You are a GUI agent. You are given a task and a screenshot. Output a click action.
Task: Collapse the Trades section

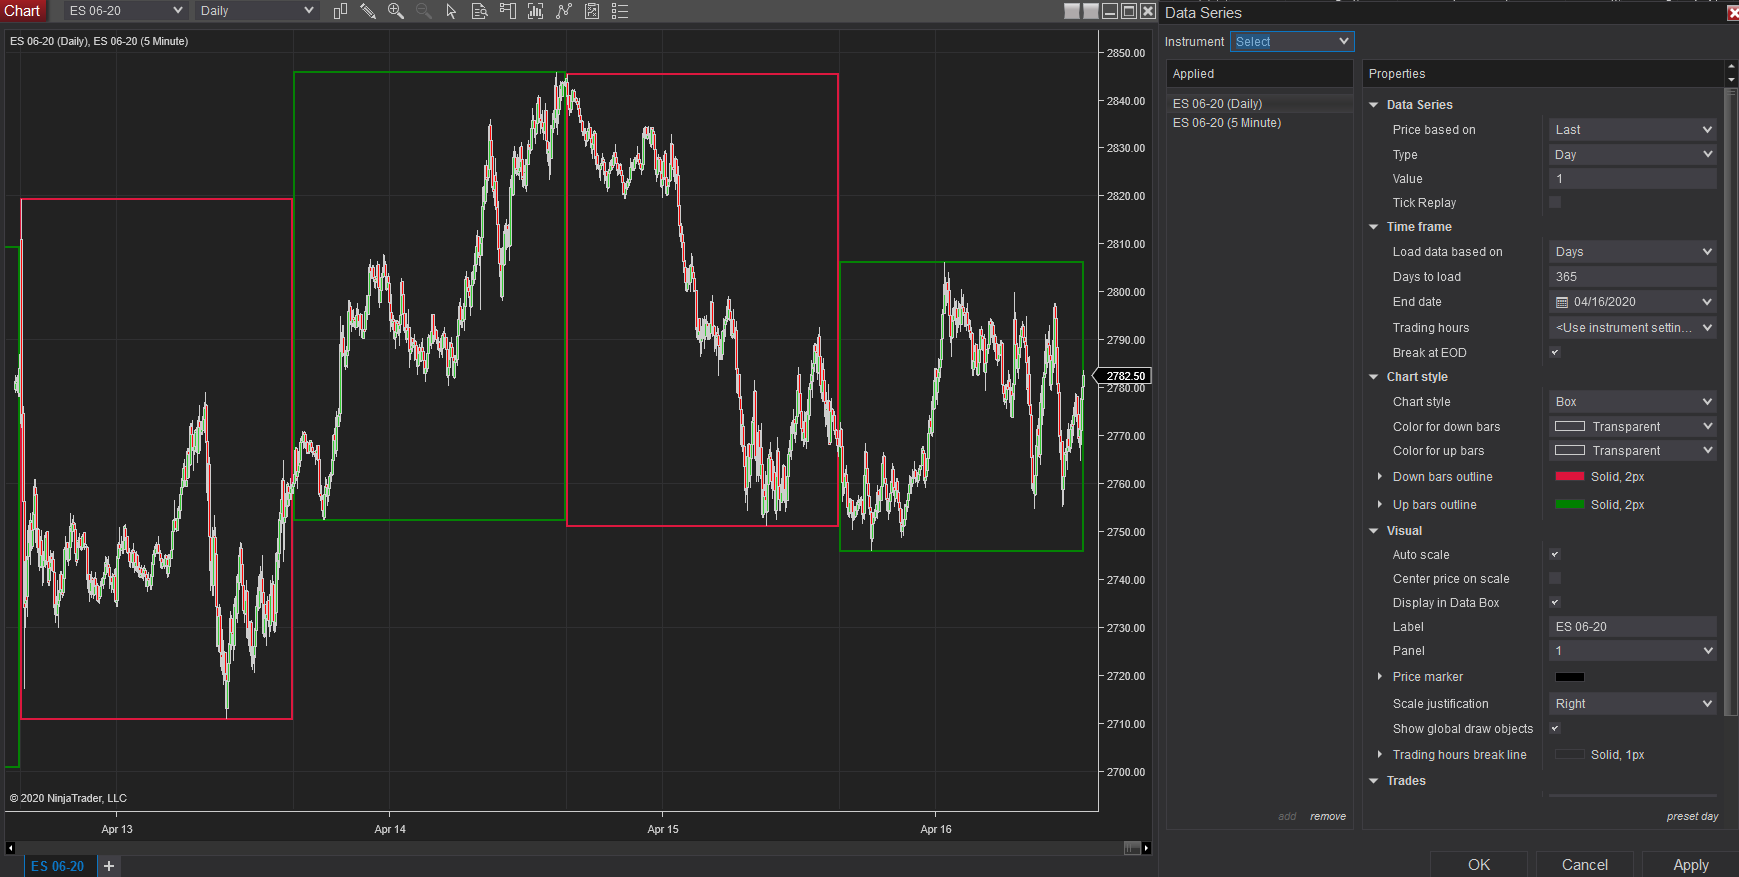point(1374,781)
